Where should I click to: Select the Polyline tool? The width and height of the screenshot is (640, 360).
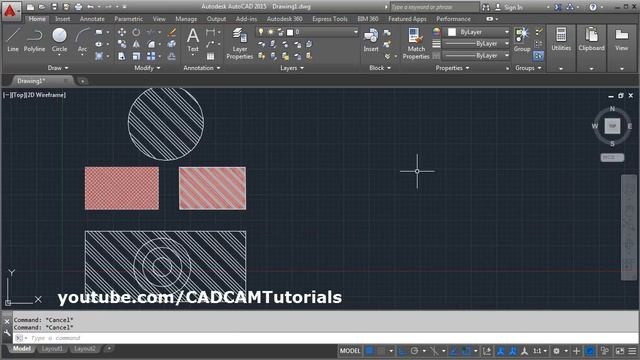click(x=34, y=40)
